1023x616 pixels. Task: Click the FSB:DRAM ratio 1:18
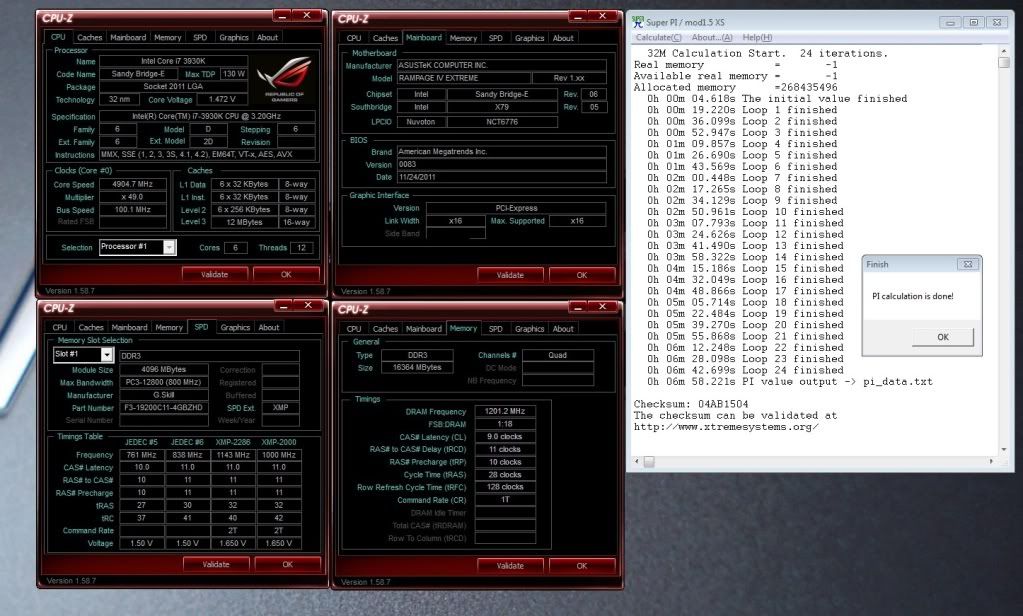pyautogui.click(x=505, y=424)
